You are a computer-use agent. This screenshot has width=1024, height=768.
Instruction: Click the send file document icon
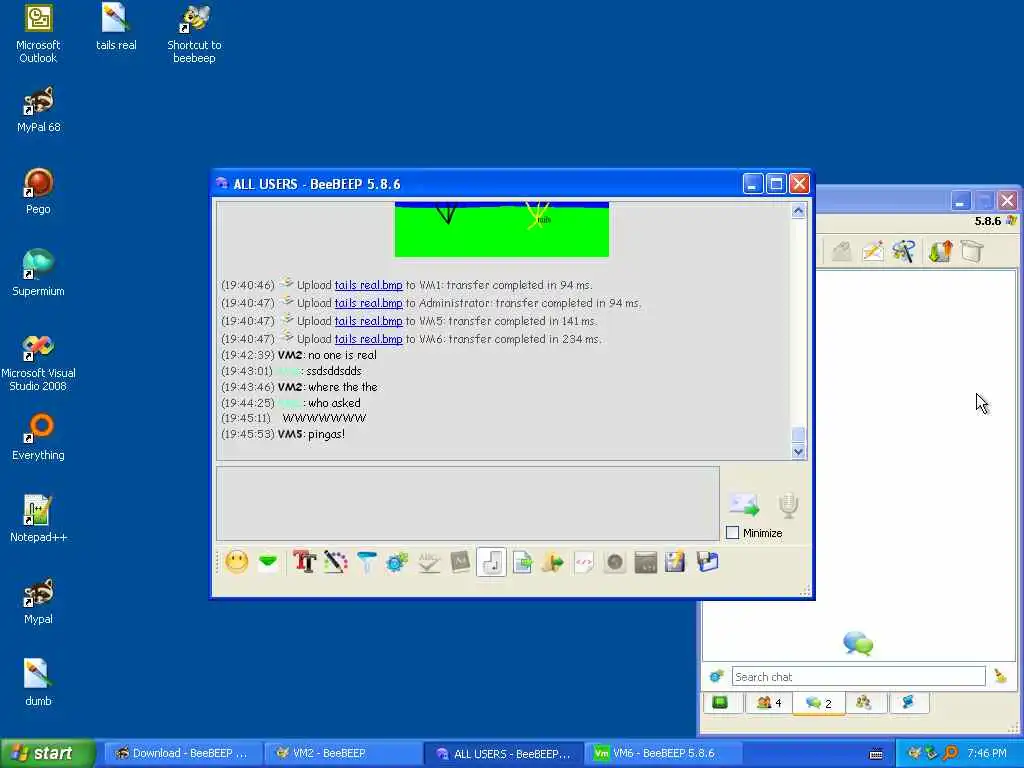(522, 562)
